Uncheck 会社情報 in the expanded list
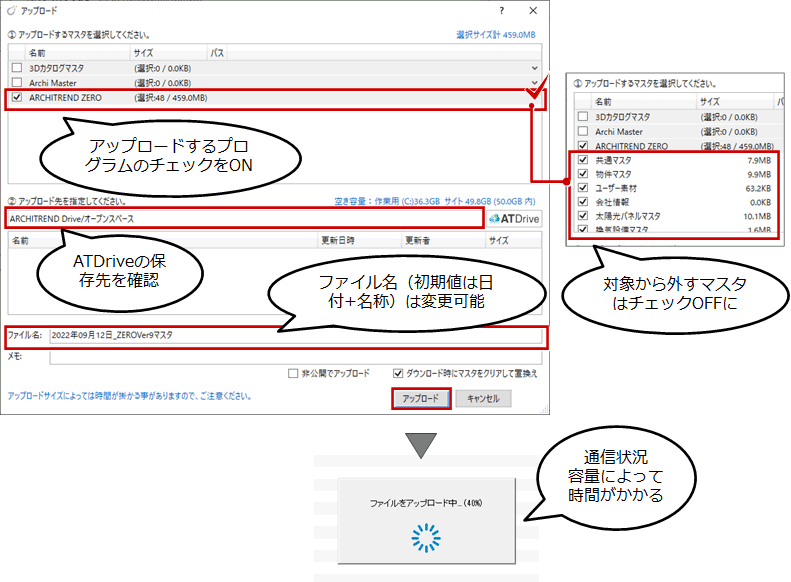The height and width of the screenshot is (582, 791). 583,202
